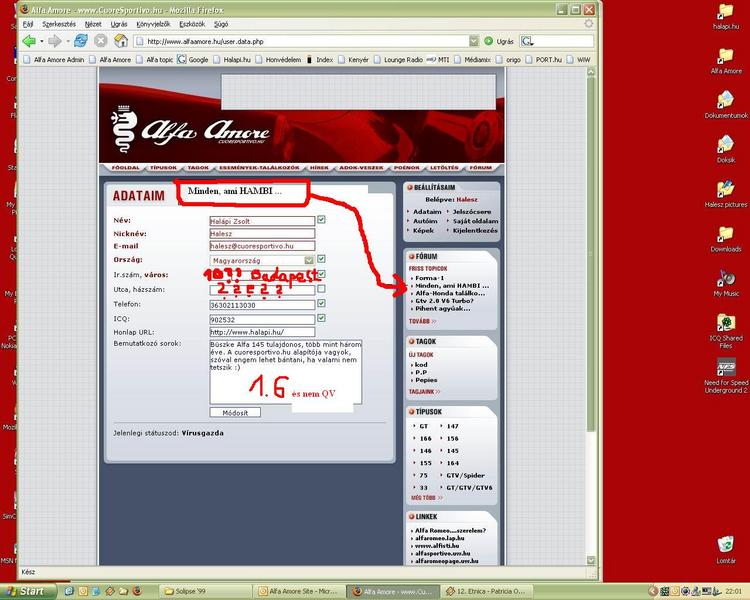Click the Módosít button

(x=235, y=412)
